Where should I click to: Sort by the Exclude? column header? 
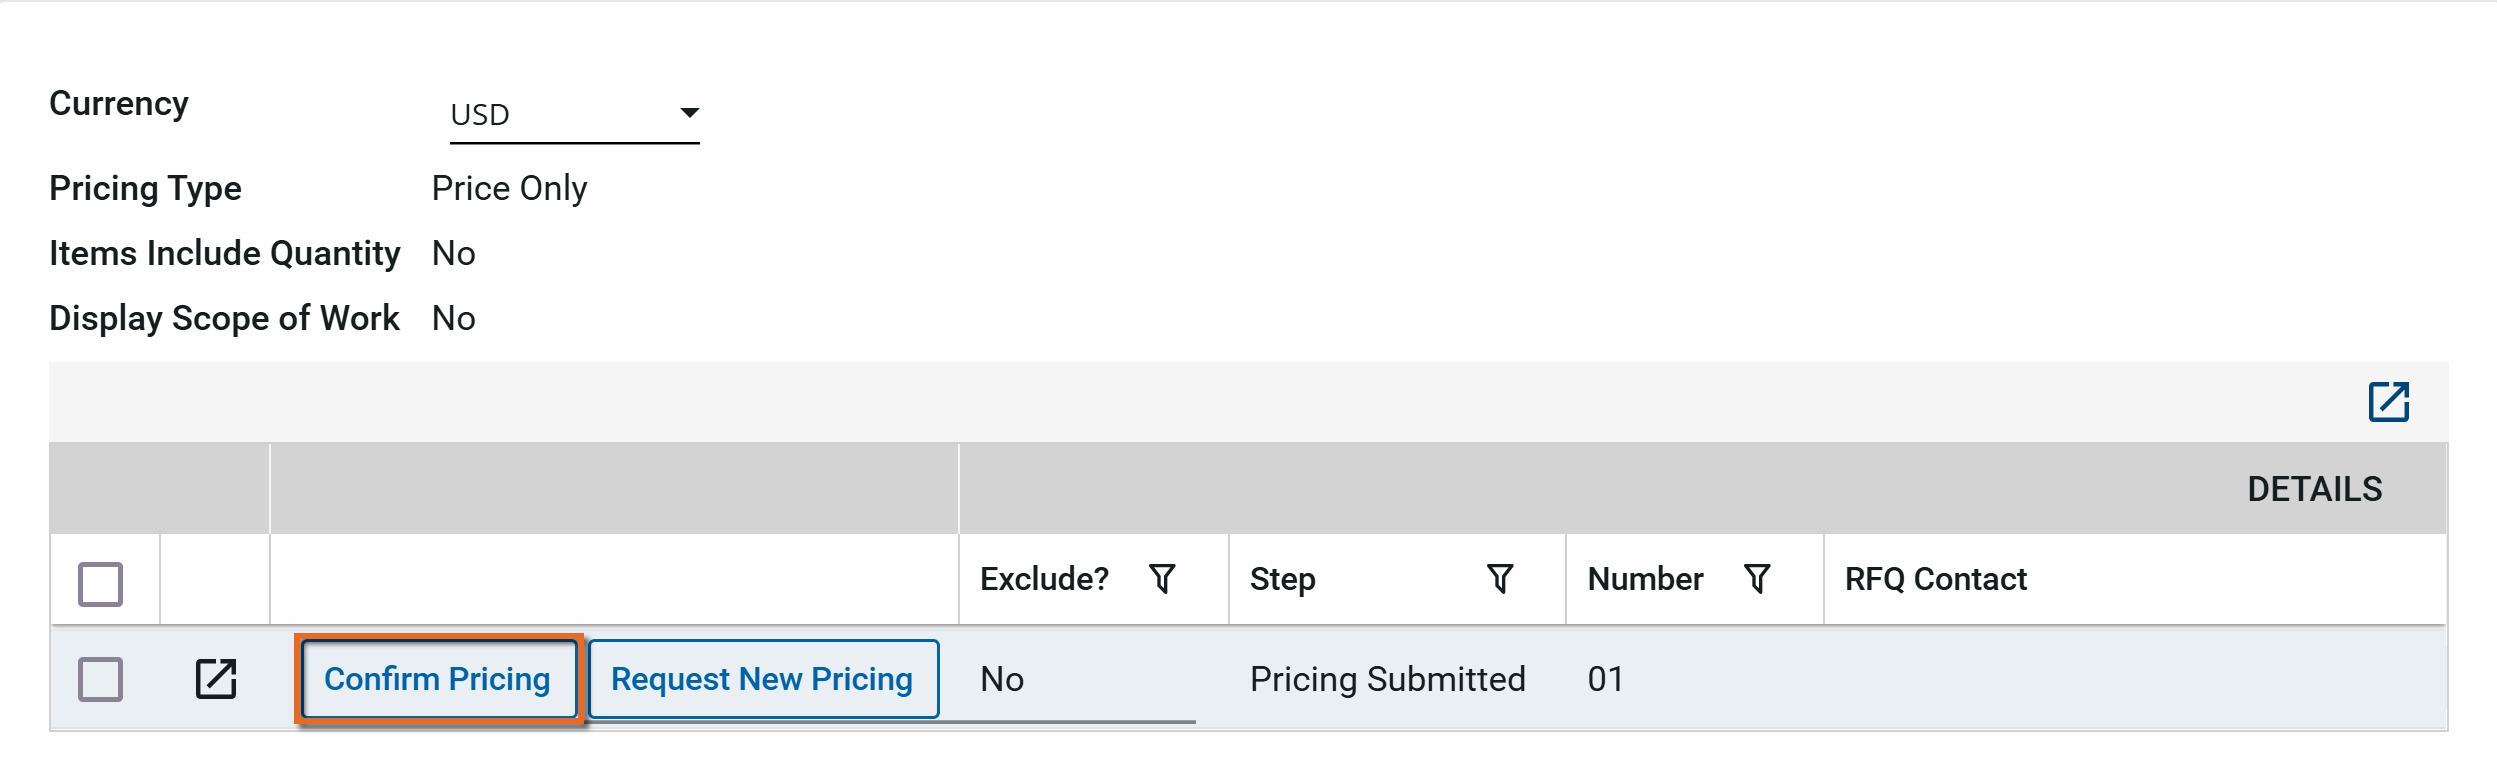tap(1044, 579)
